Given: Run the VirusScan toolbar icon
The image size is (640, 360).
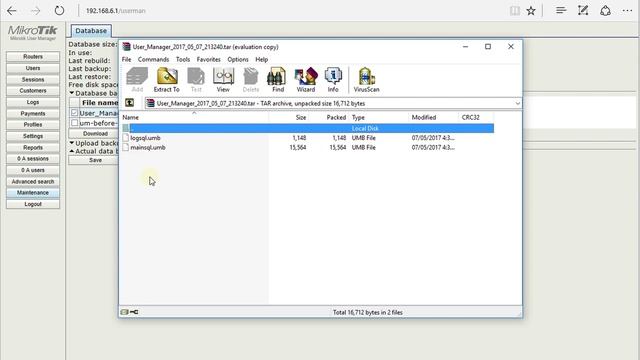Looking at the screenshot, I should point(366,80).
